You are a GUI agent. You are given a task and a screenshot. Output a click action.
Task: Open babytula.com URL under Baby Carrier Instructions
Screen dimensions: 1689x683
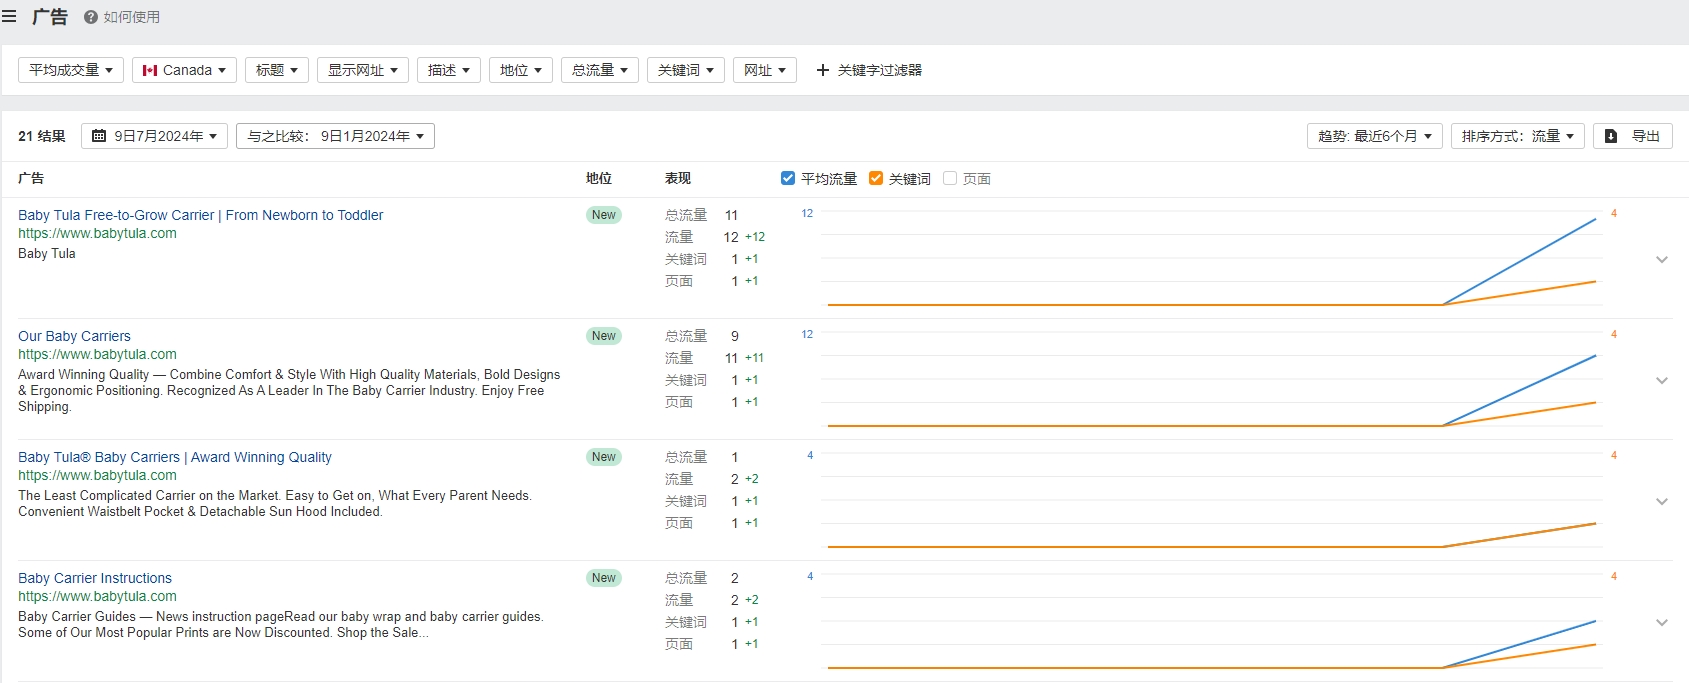tap(97, 596)
